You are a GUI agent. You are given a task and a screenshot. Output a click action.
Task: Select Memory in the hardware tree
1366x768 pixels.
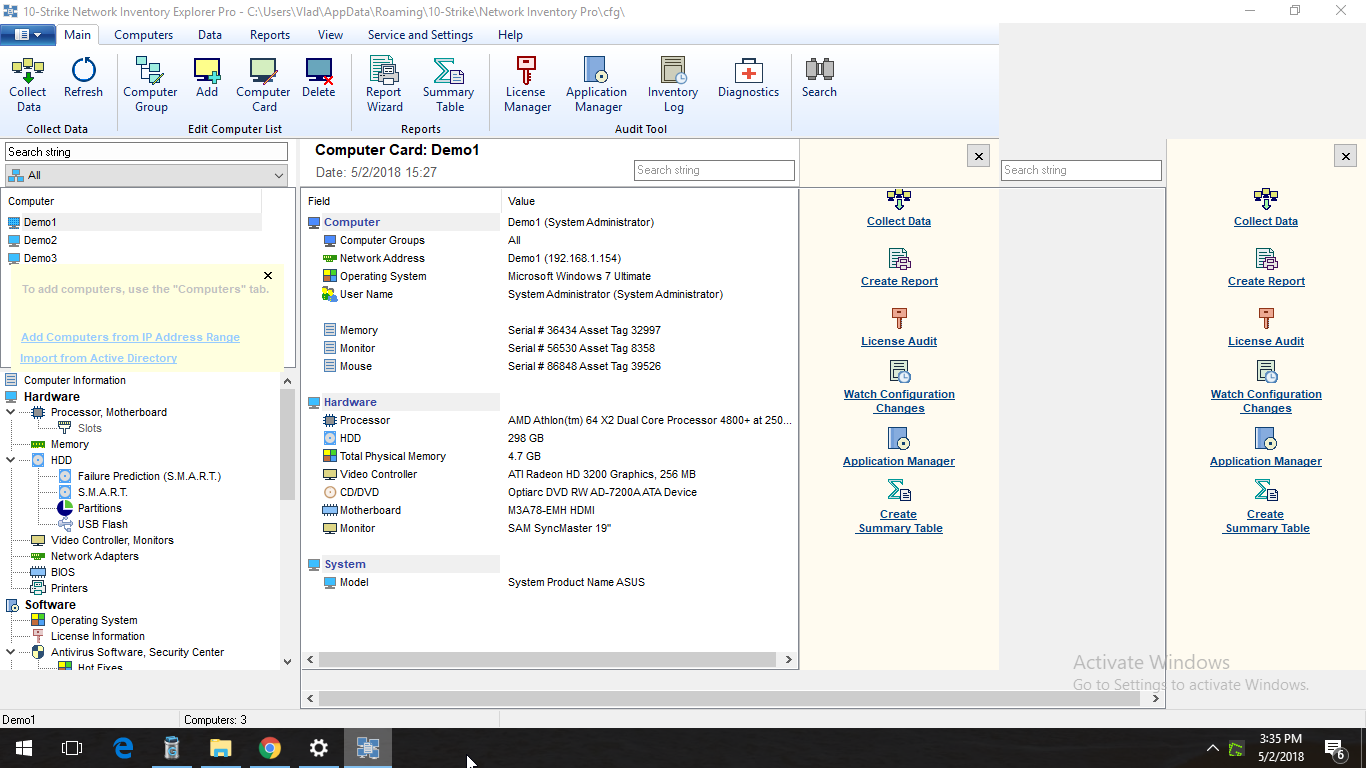pos(70,444)
